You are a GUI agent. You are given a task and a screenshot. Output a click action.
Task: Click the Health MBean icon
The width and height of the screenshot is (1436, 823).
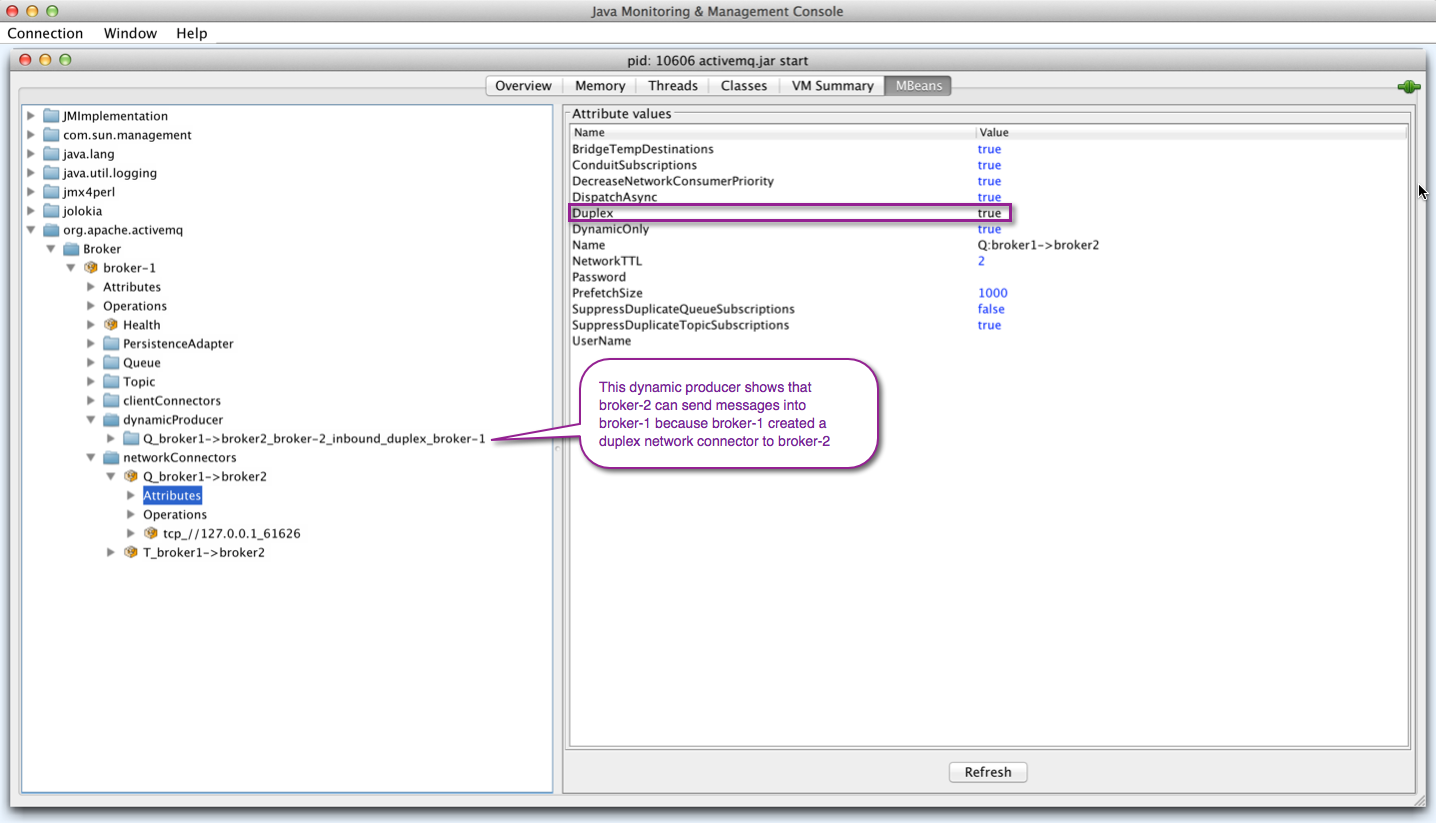click(111, 325)
